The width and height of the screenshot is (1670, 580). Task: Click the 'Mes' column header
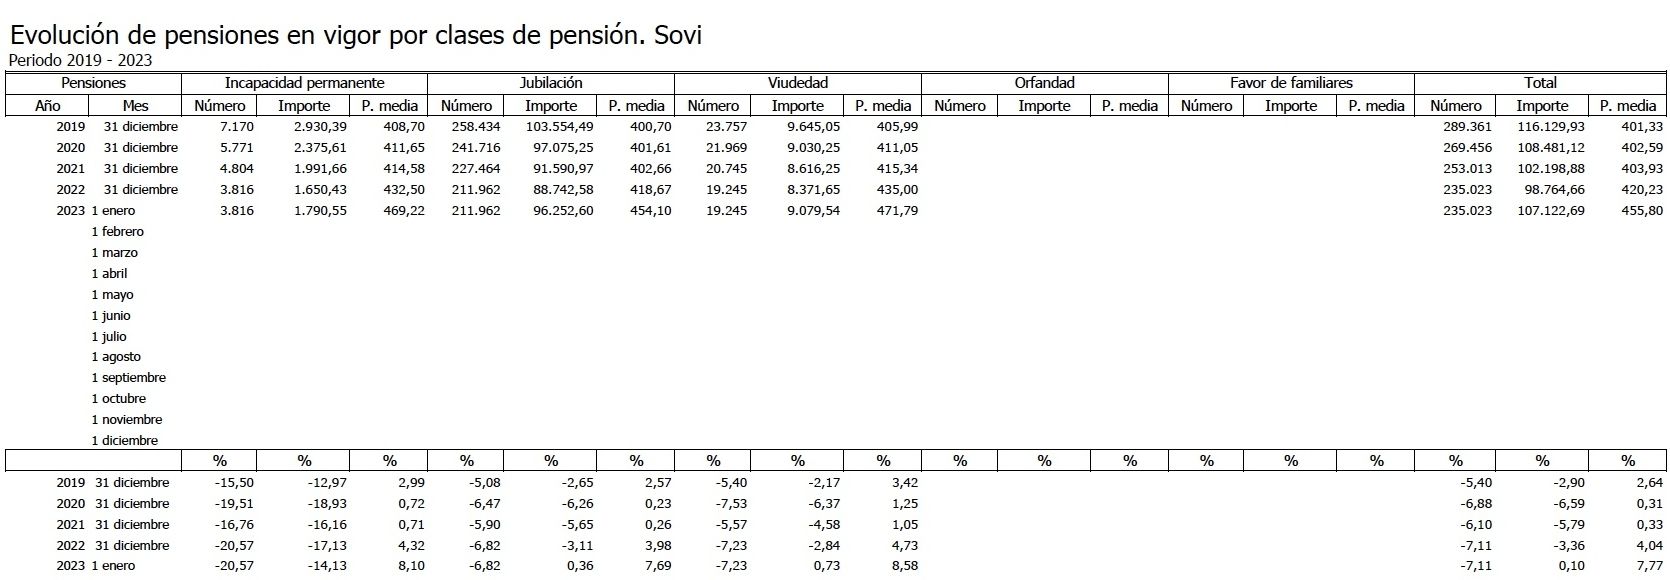click(x=135, y=105)
